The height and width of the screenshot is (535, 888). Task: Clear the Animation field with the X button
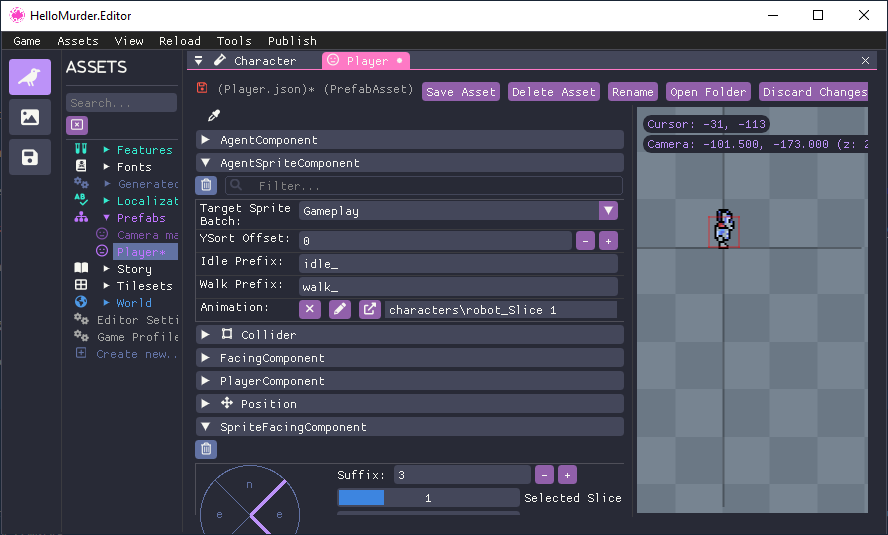point(310,309)
